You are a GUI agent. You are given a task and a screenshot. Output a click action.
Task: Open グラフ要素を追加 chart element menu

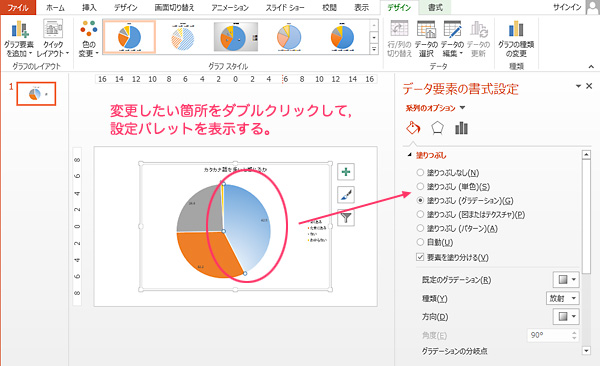[x=19, y=38]
